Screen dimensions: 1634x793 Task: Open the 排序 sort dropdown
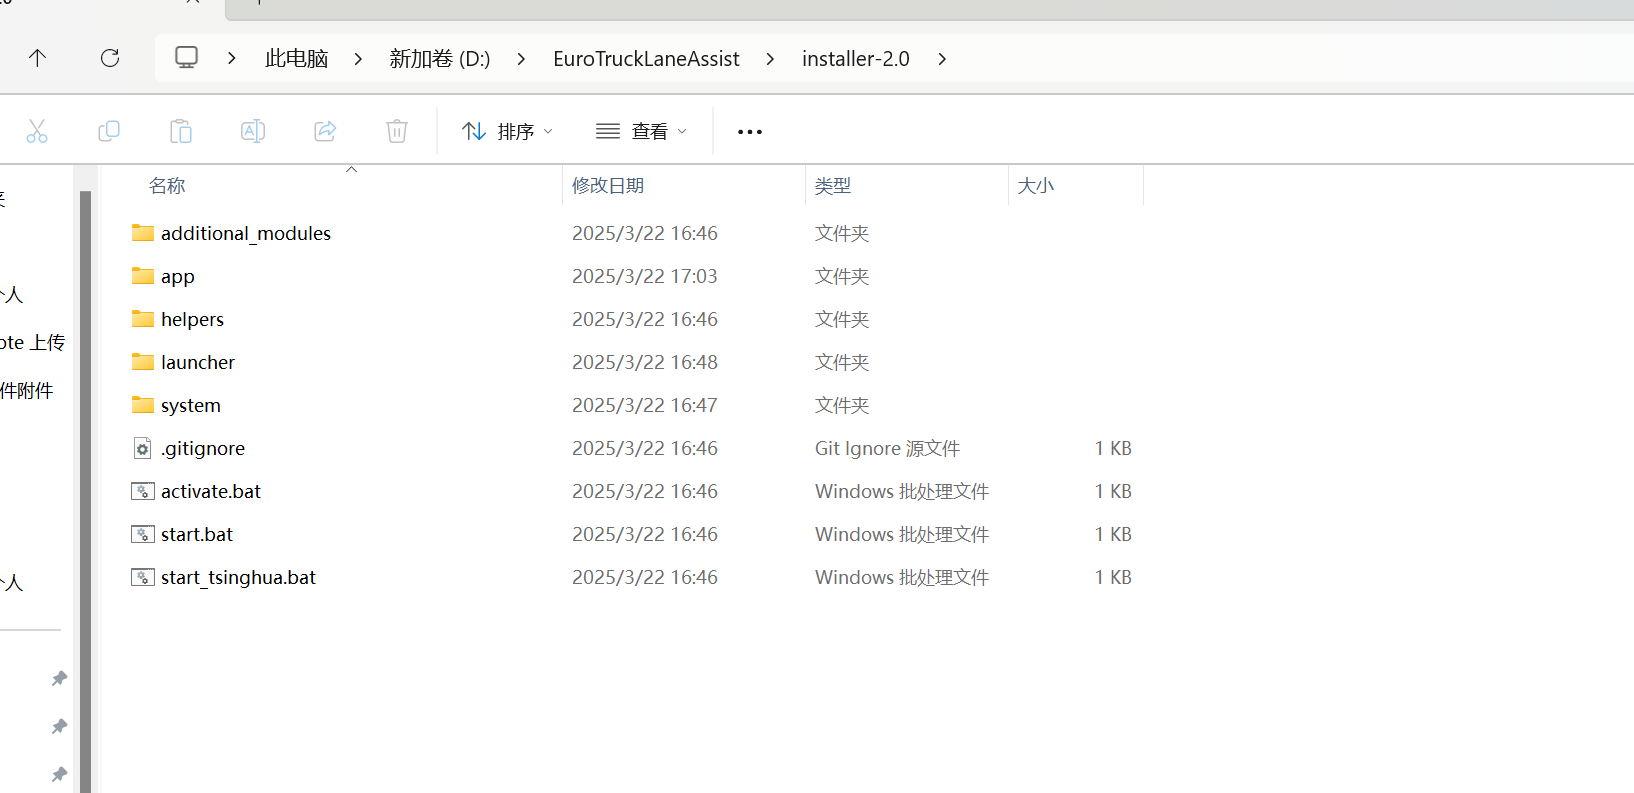(507, 131)
